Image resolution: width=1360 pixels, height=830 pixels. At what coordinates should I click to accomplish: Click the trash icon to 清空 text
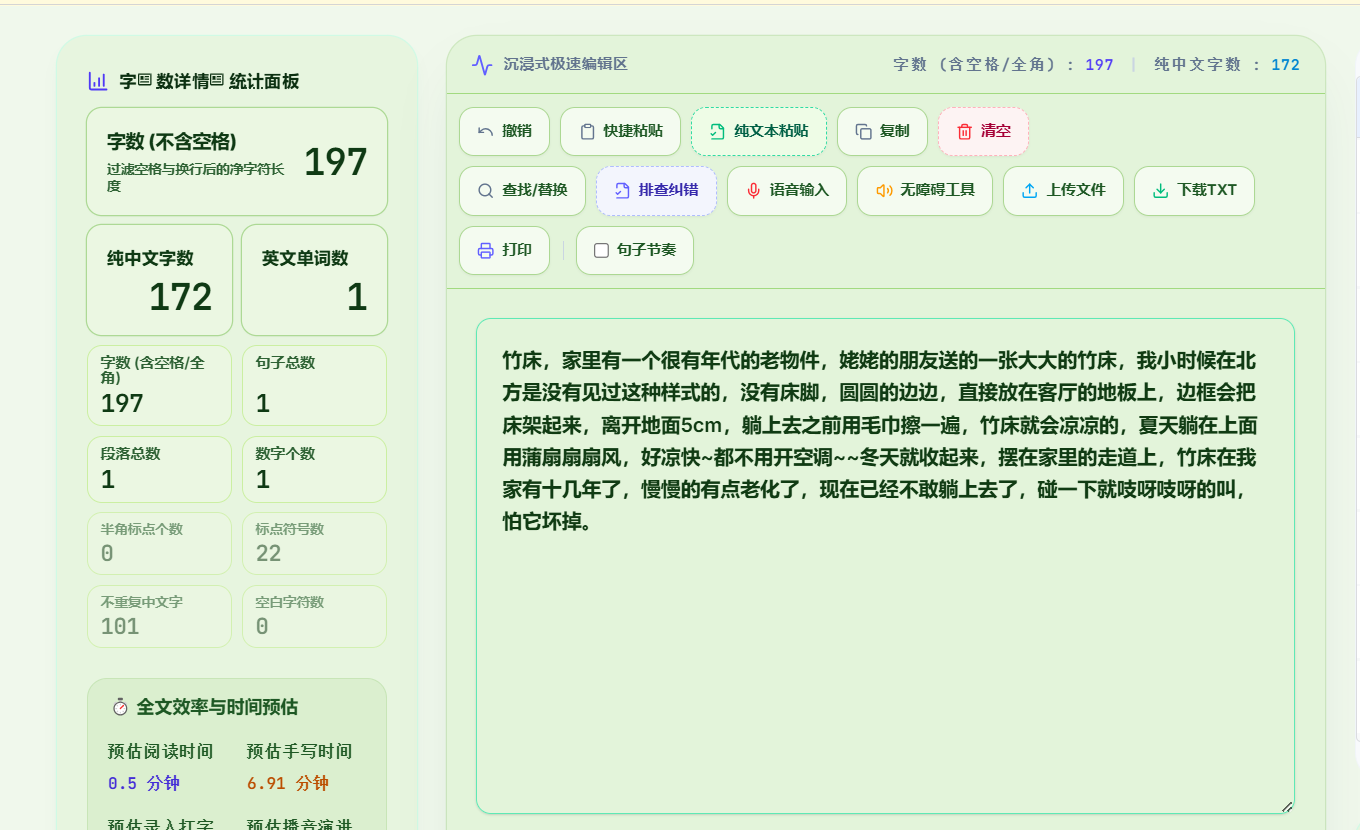[964, 131]
